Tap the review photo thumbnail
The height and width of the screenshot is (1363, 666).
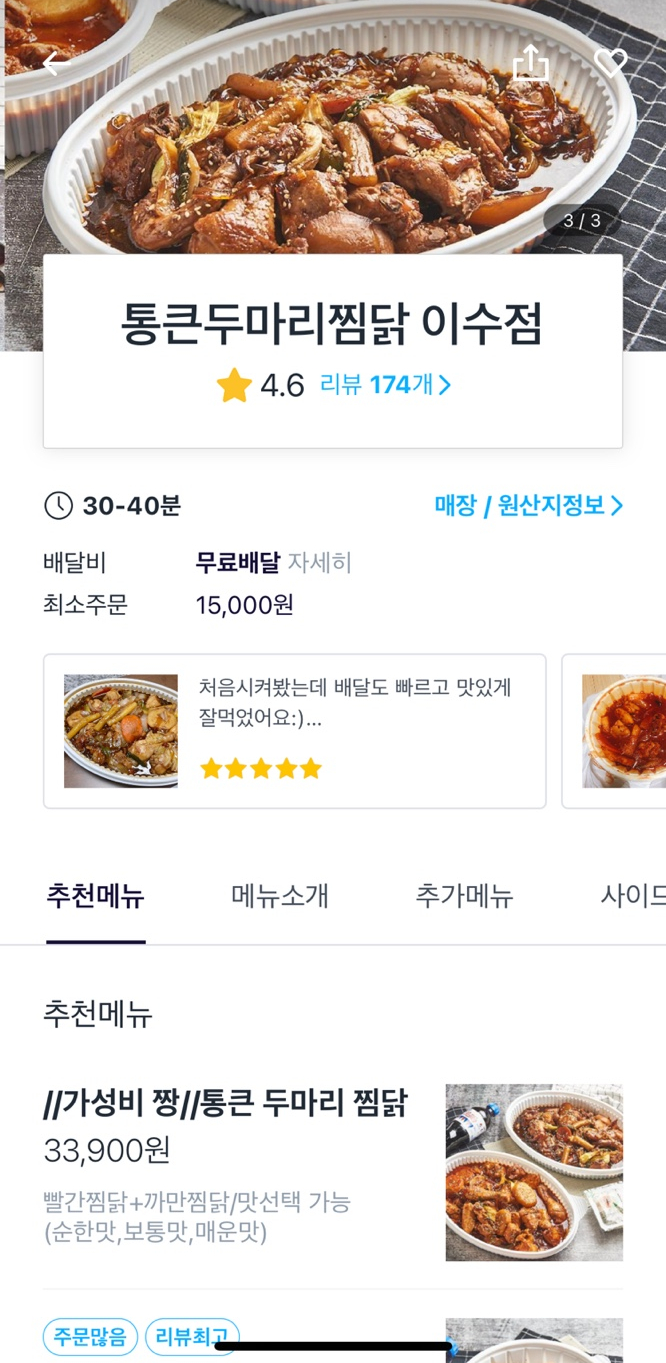[x=121, y=731]
